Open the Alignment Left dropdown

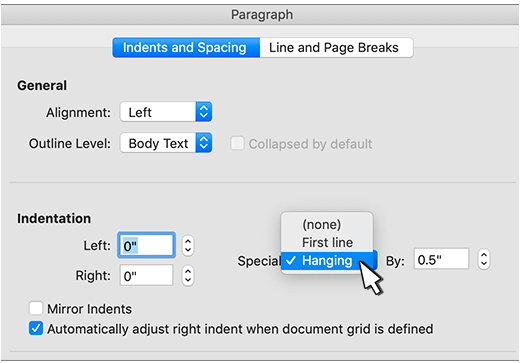166,112
